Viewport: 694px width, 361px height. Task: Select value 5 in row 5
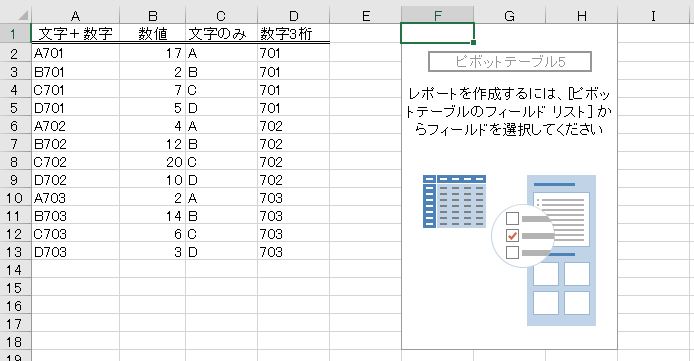[152, 108]
